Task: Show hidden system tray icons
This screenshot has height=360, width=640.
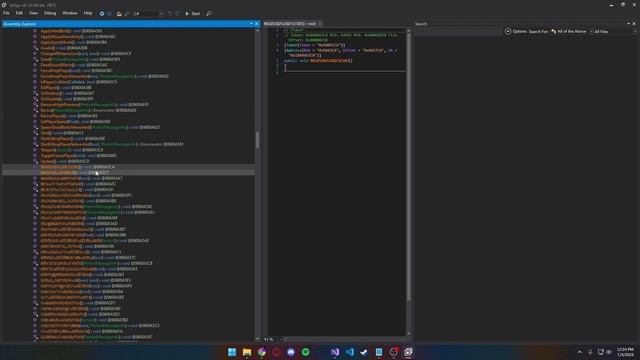Action: click(580, 352)
